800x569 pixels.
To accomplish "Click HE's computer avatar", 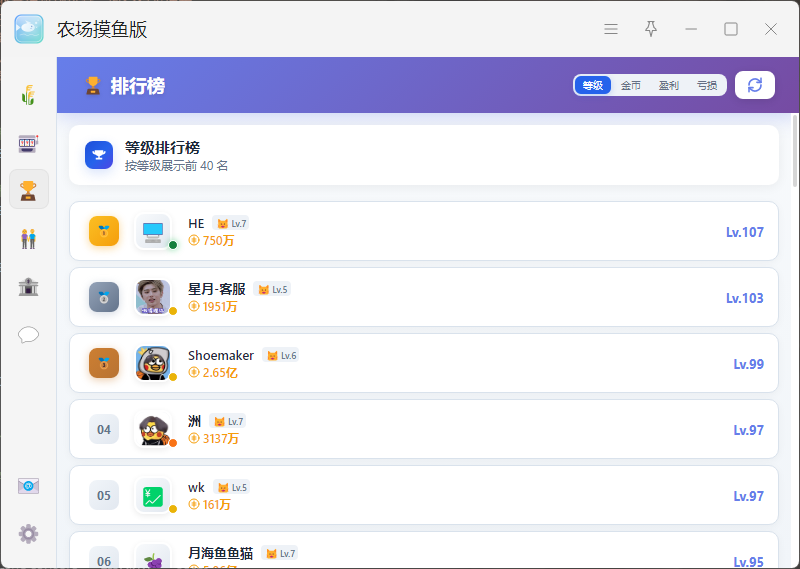I will click(x=153, y=231).
